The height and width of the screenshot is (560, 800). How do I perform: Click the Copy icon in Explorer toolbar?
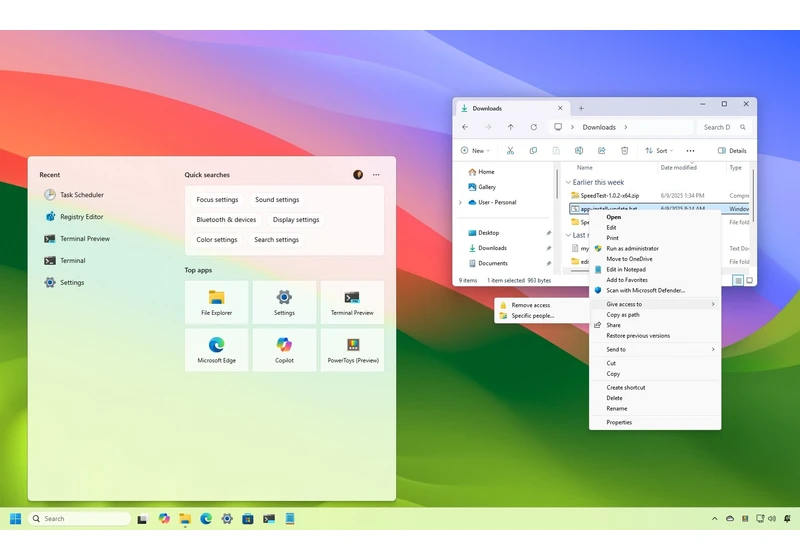click(533, 150)
